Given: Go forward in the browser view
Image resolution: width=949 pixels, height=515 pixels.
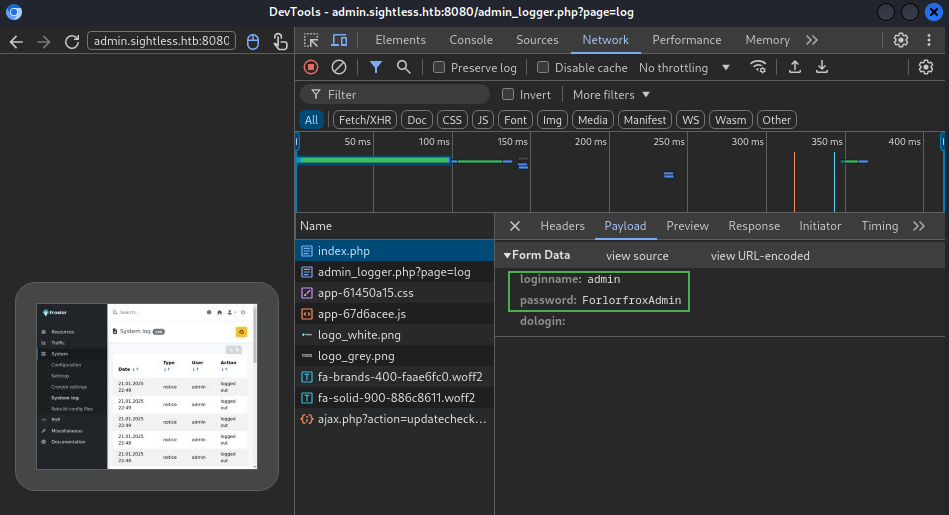Looking at the screenshot, I should point(44,41).
